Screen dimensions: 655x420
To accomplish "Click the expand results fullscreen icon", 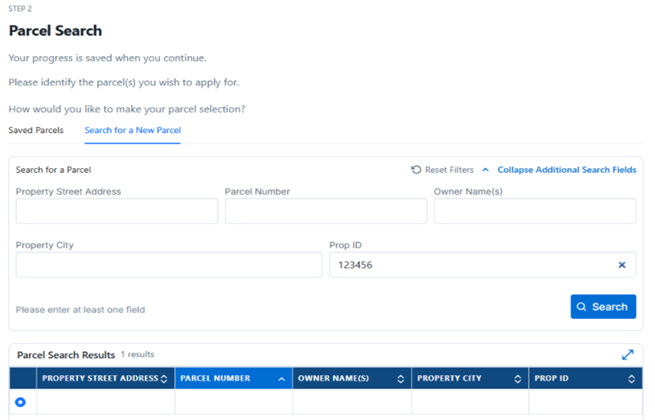I will [627, 355].
